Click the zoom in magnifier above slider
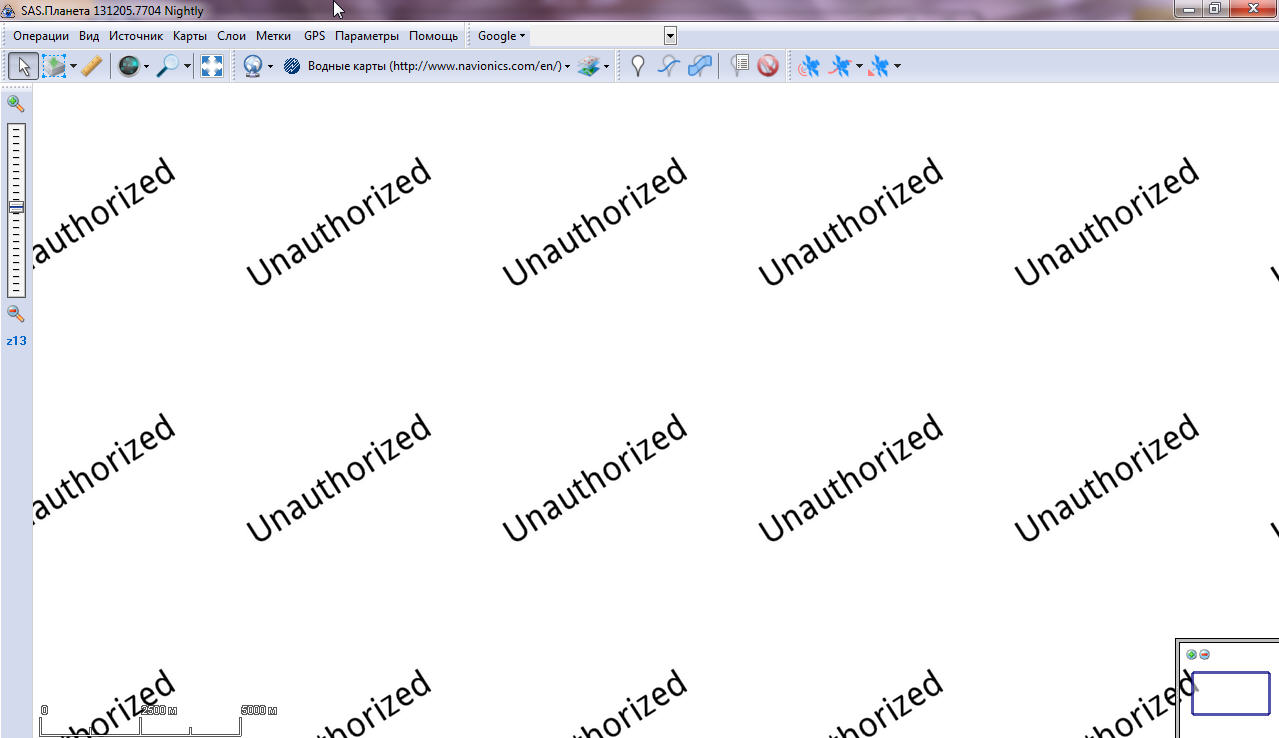Viewport: 1279px width, 738px height. point(15,103)
